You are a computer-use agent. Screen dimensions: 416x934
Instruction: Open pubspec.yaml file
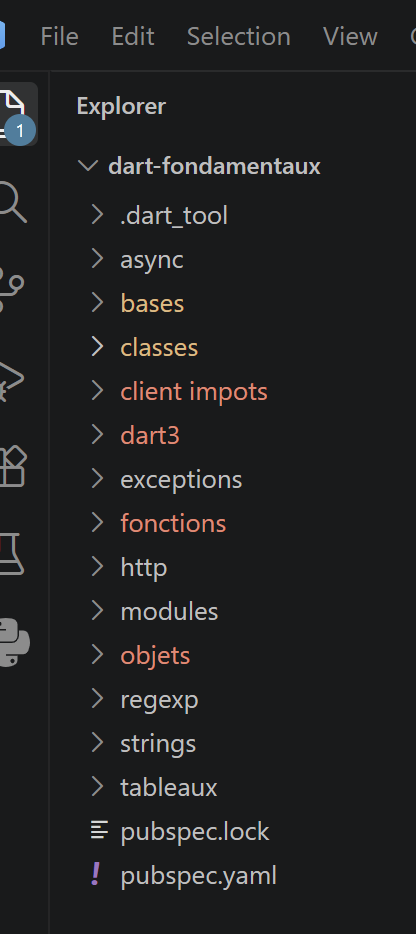tap(198, 876)
